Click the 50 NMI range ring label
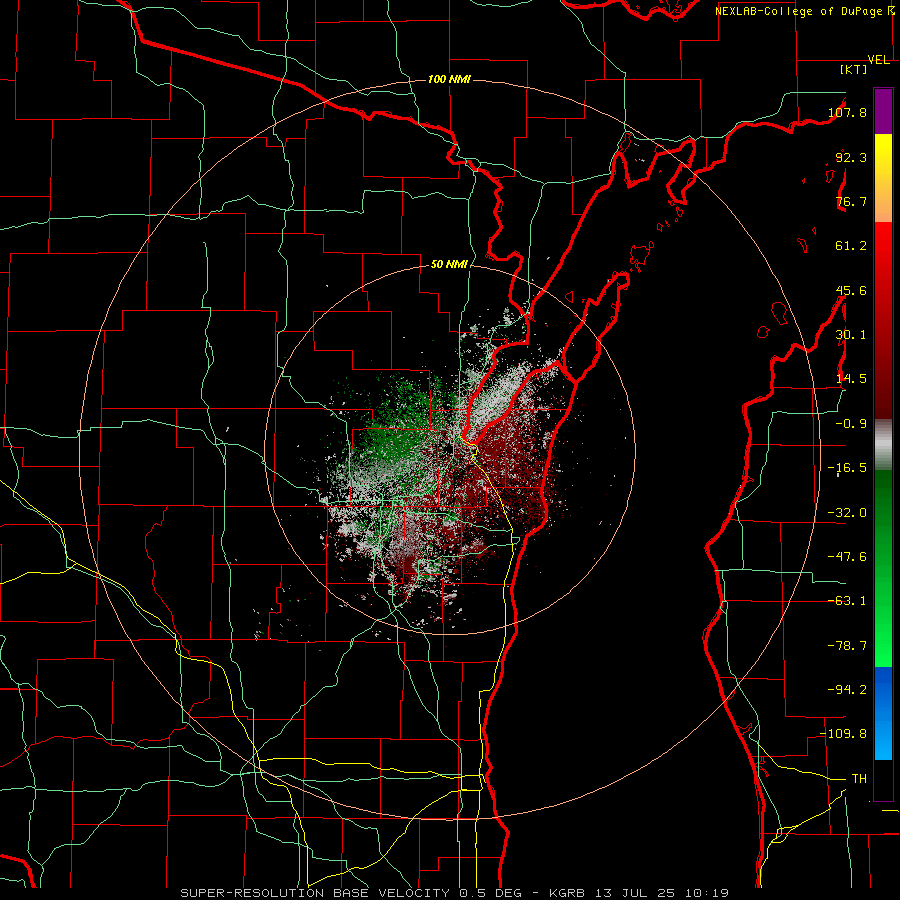 449,265
